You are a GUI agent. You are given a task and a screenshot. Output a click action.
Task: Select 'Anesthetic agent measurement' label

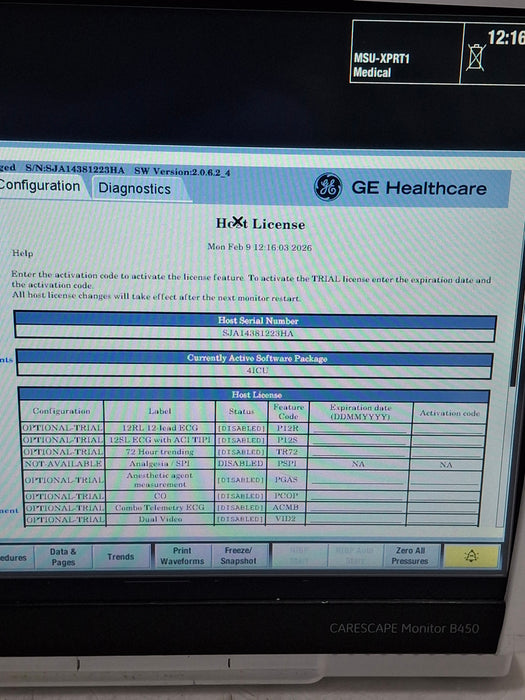[x=160, y=480]
